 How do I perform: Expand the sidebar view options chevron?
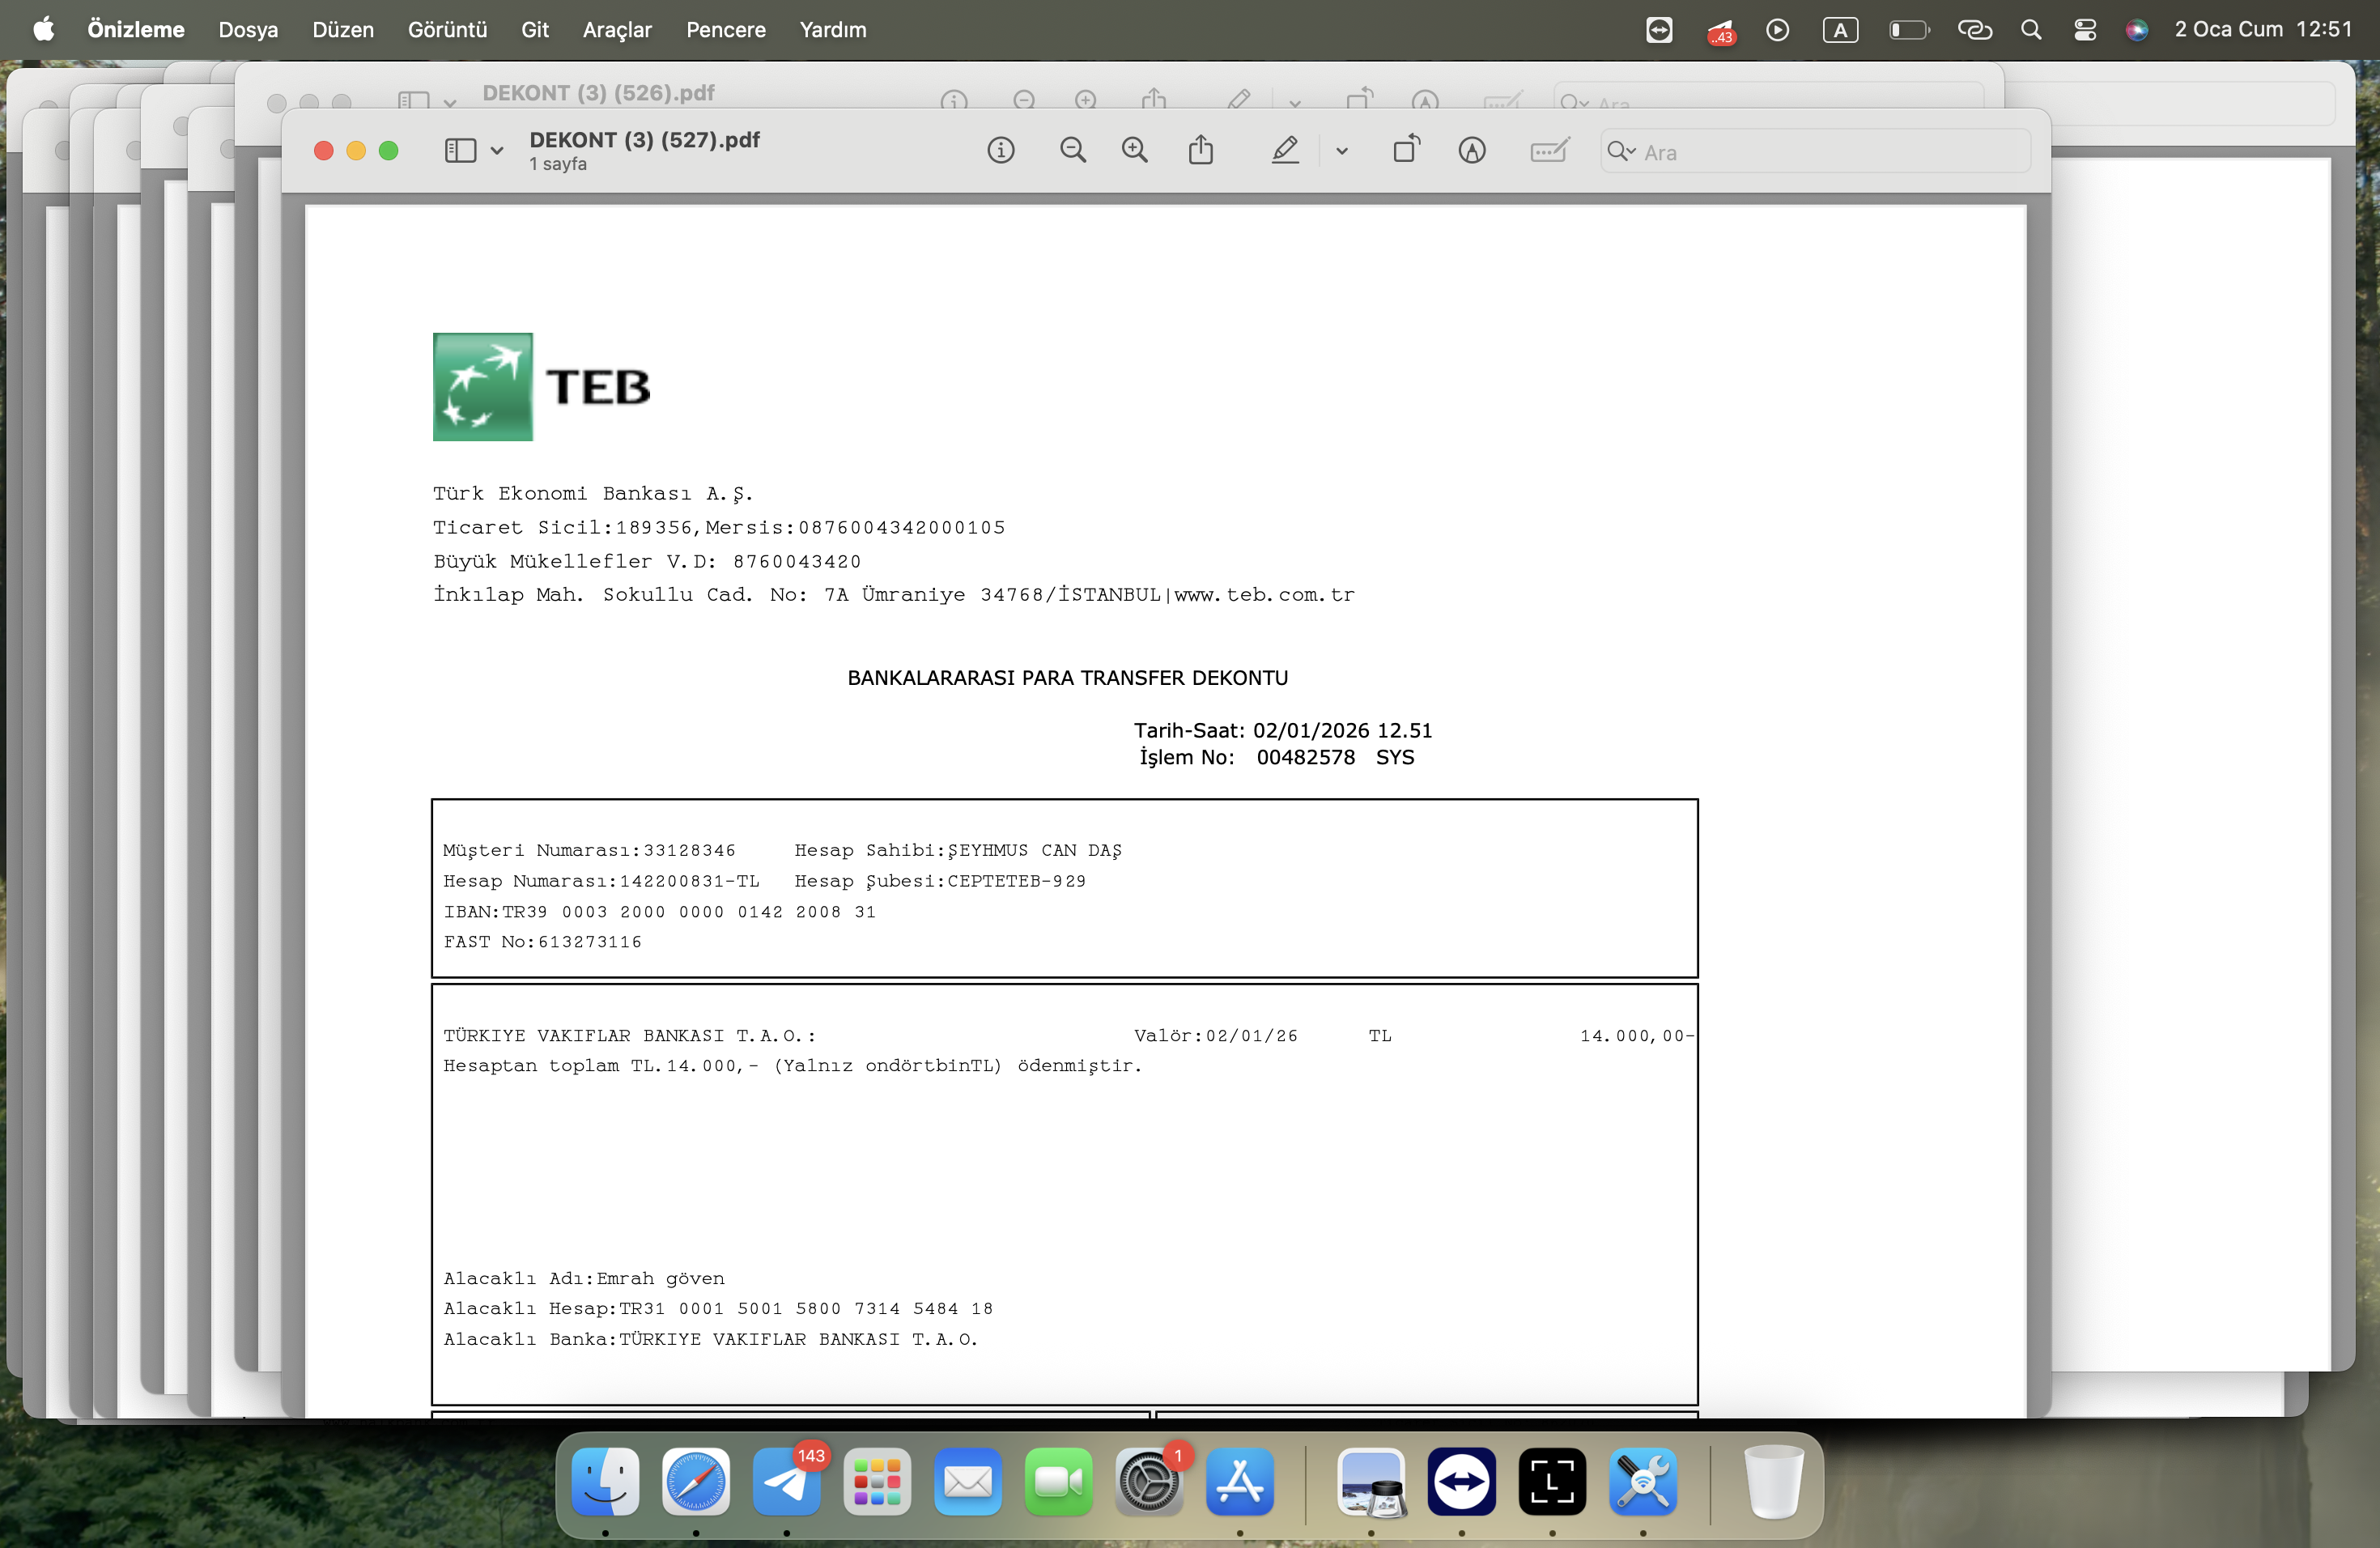pyautogui.click(x=497, y=152)
